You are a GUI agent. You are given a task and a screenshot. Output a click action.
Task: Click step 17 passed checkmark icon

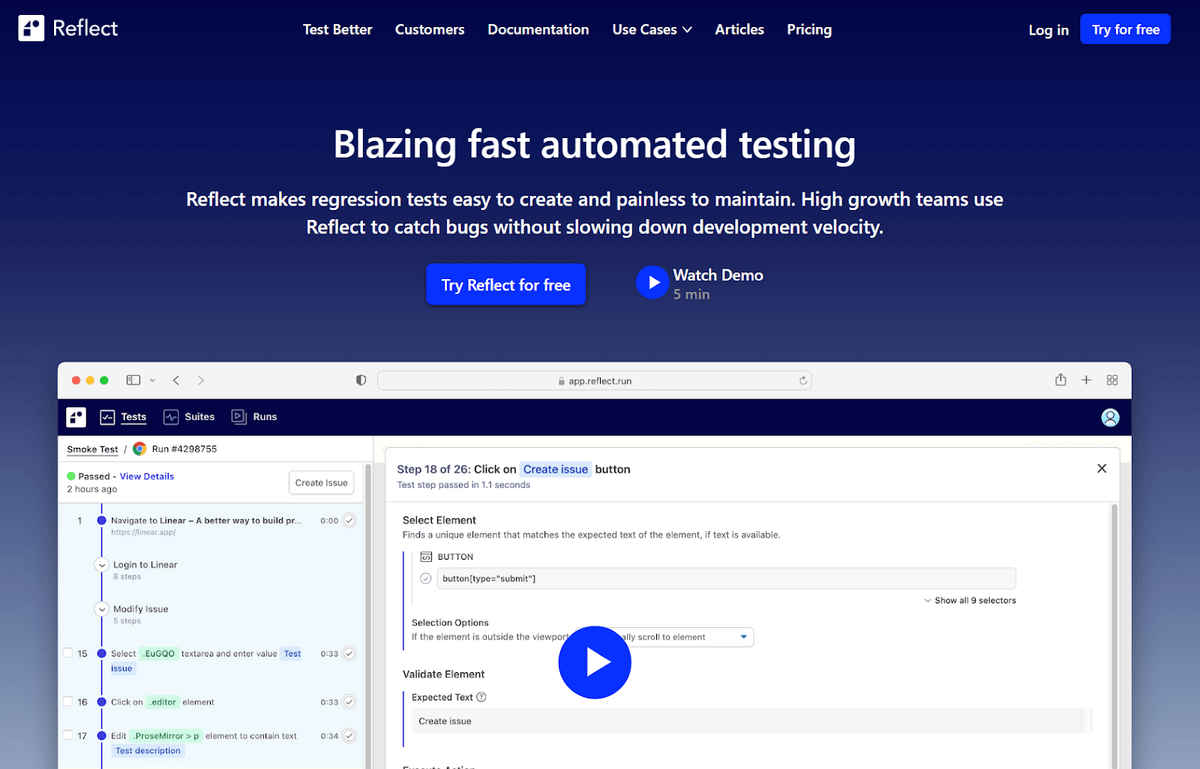(349, 736)
